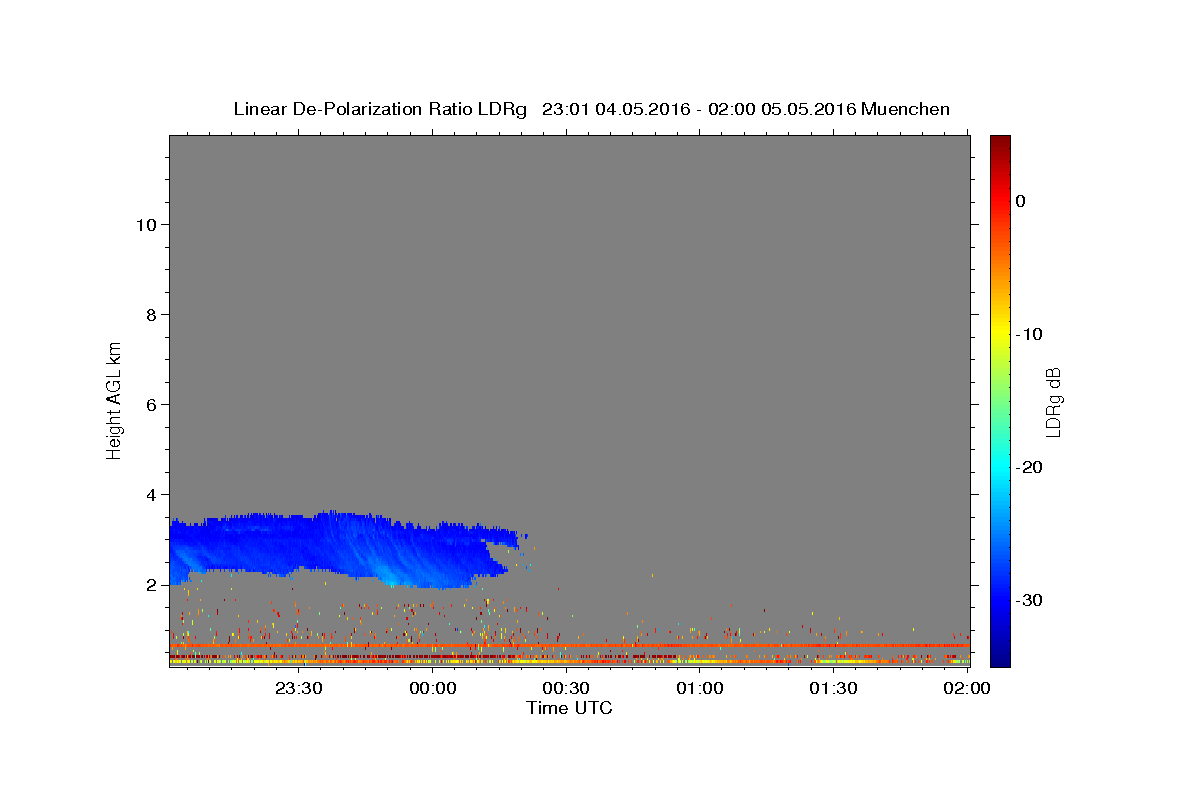
Task: Click the blue -30 dB colorbar region
Action: coord(1000,600)
